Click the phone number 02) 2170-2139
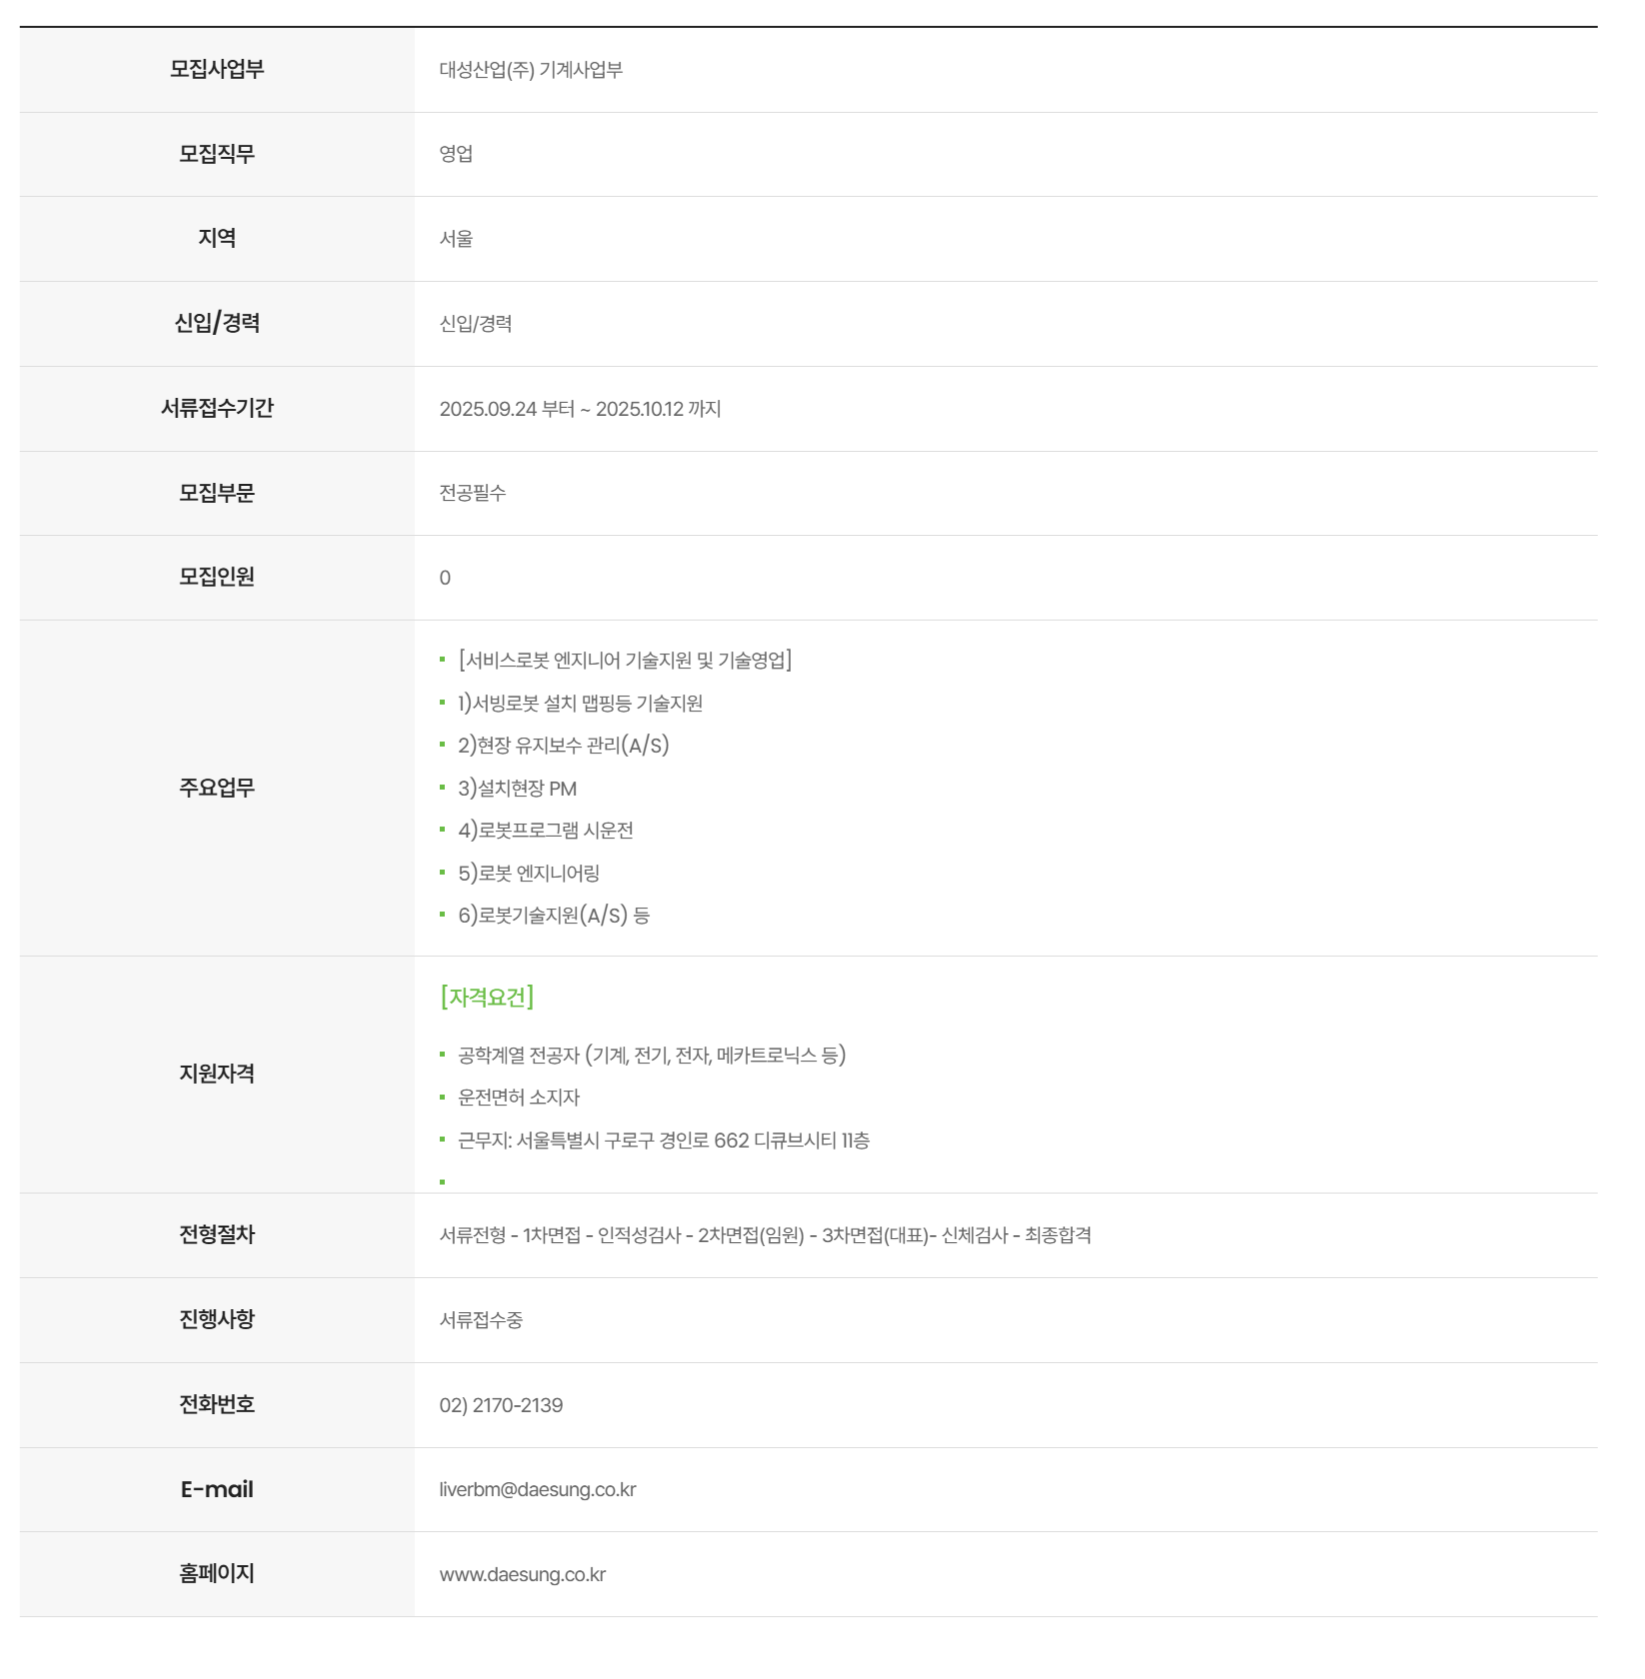 501,1405
